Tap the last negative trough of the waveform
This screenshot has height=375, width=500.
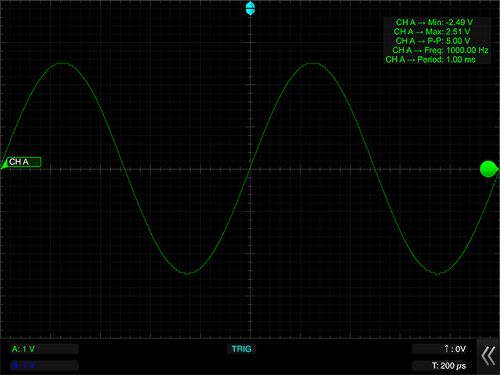click(x=437, y=274)
